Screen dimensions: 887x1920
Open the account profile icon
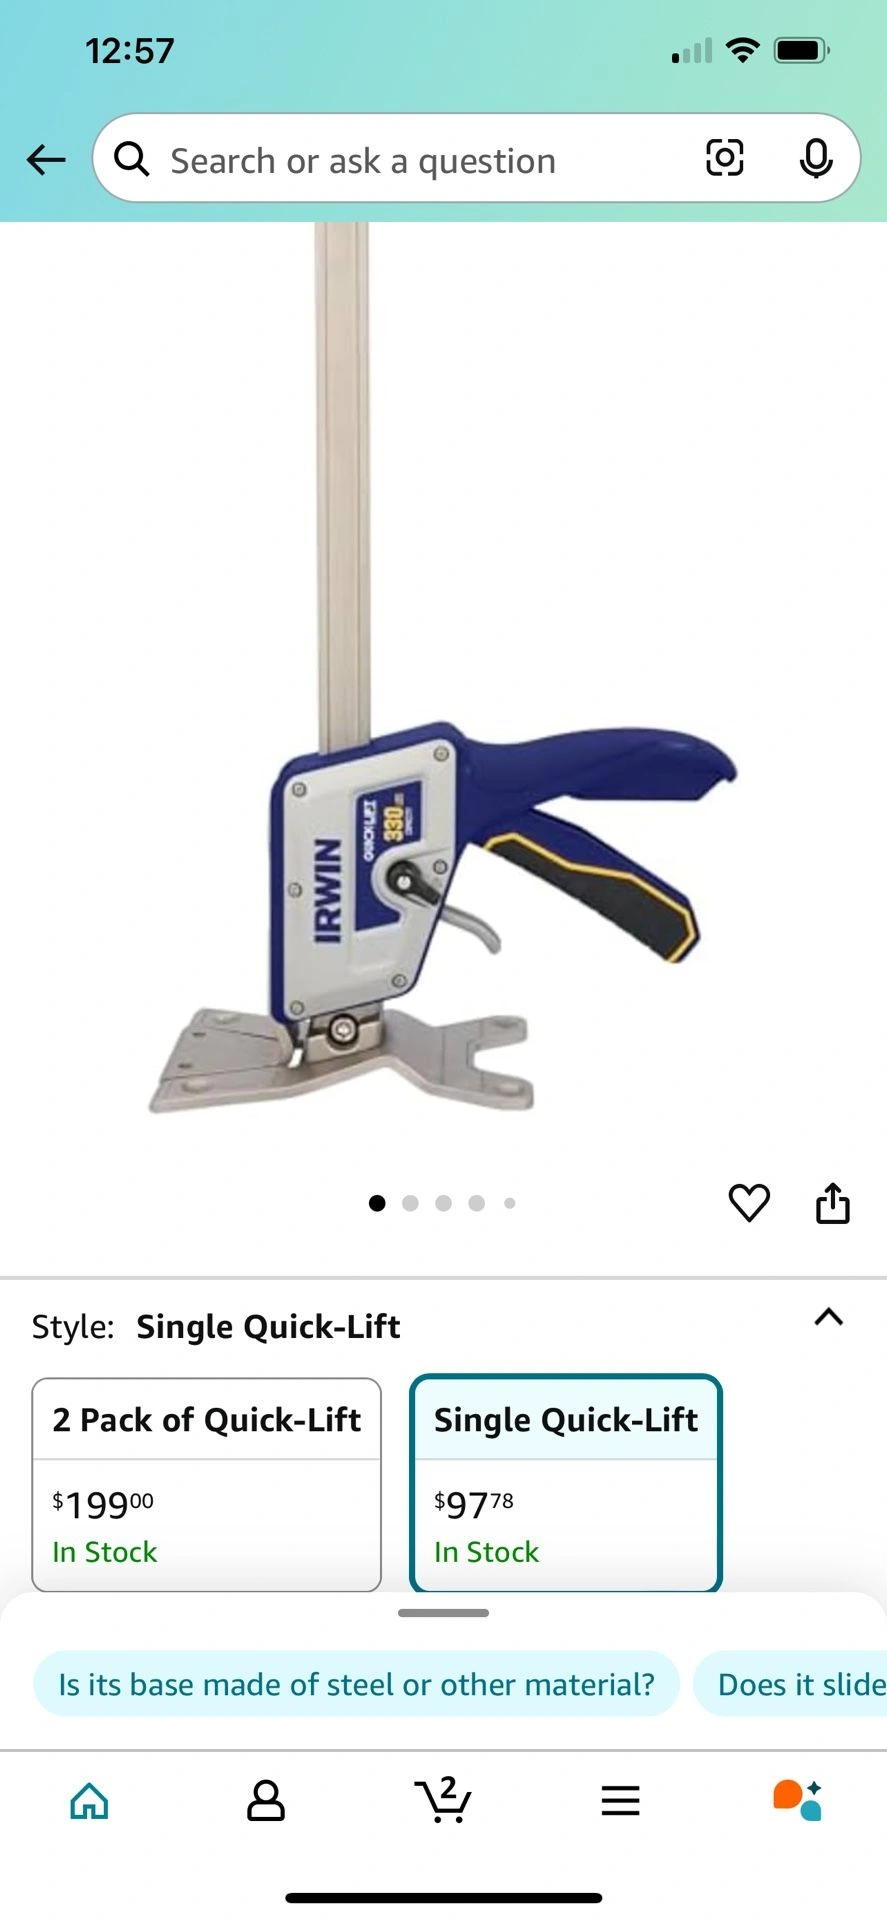click(266, 1801)
